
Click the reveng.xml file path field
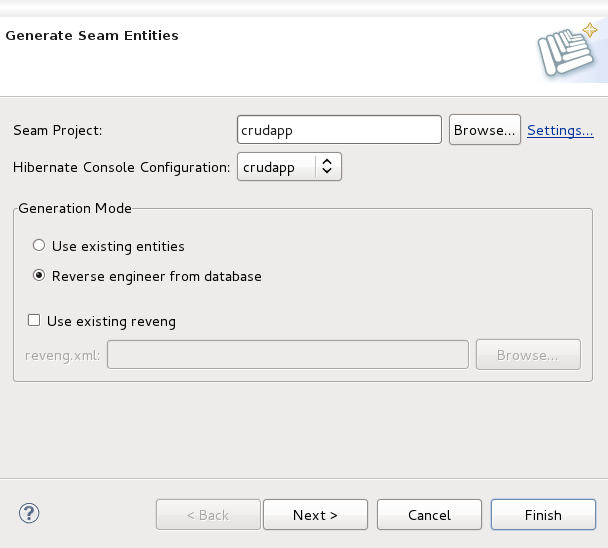(x=288, y=355)
